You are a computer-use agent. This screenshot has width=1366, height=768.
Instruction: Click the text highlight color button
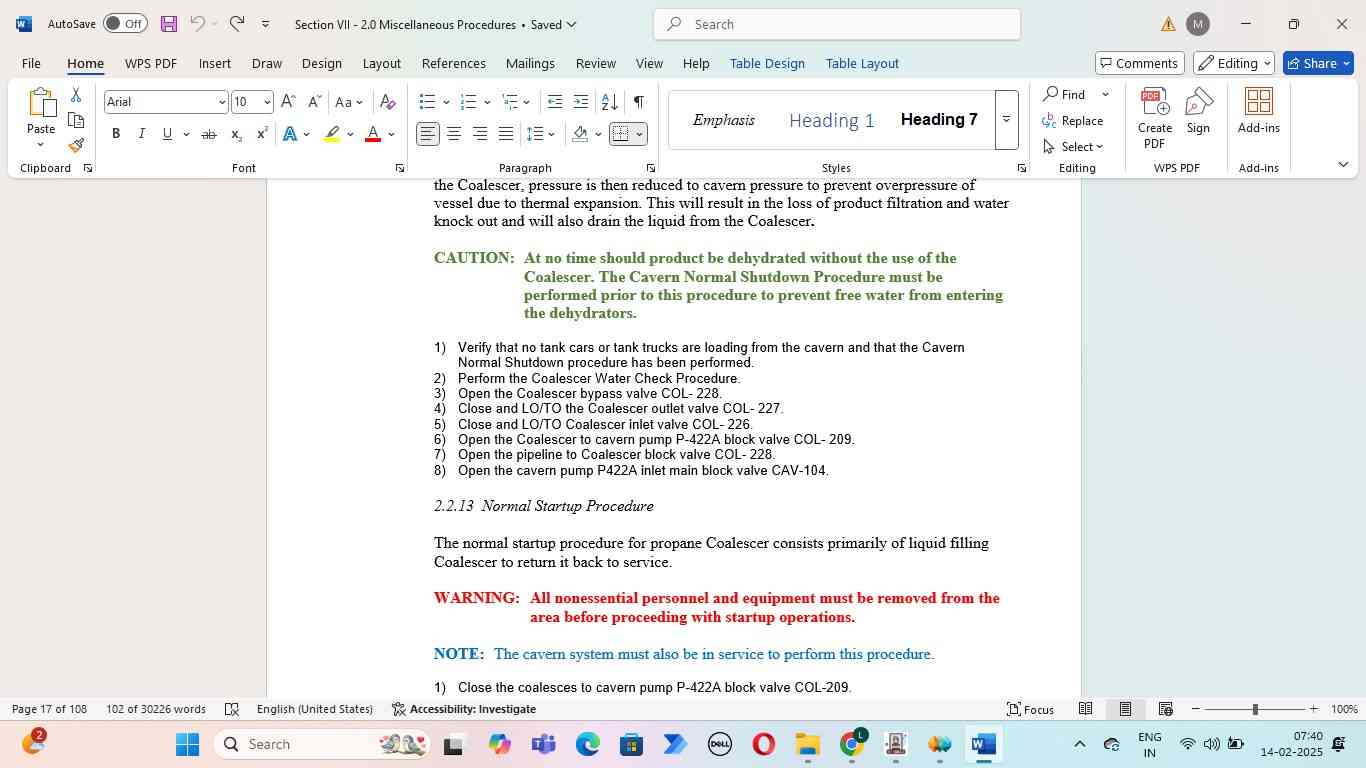(x=333, y=134)
